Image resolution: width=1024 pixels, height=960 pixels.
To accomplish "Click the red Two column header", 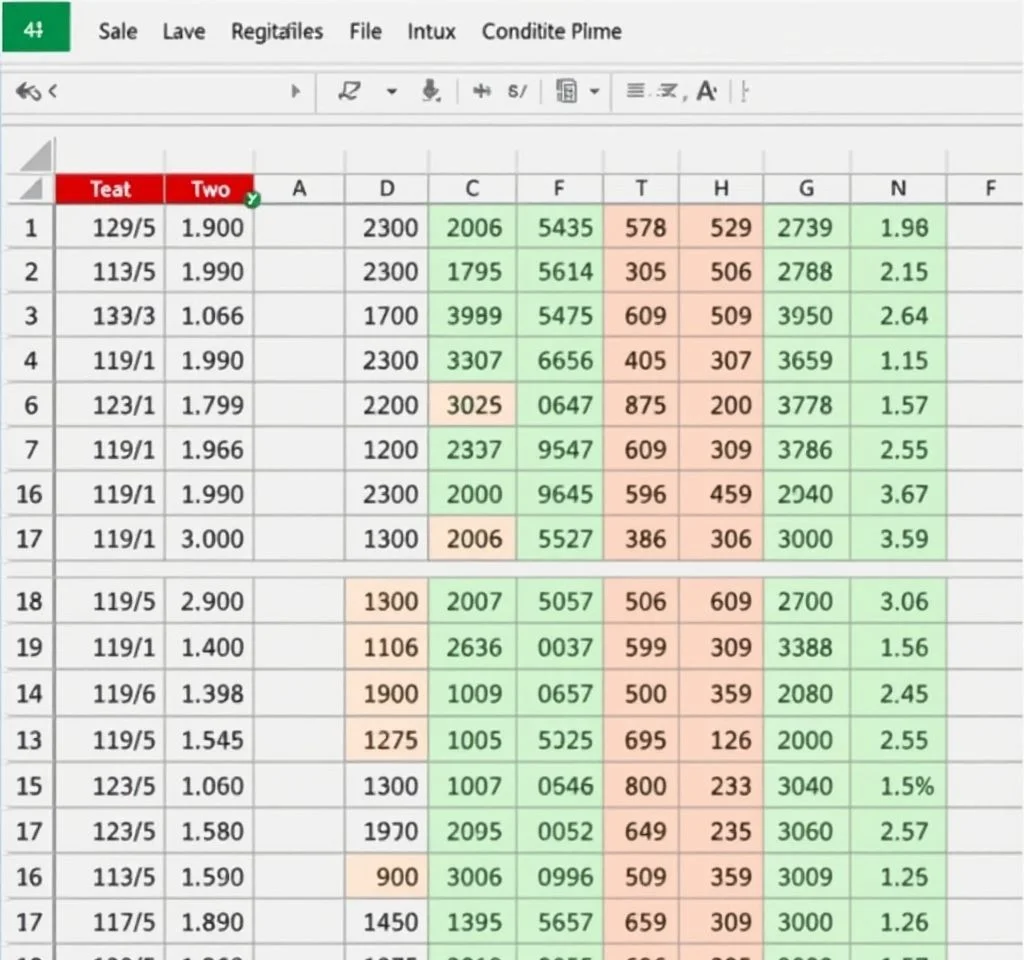I will pyautogui.click(x=208, y=189).
